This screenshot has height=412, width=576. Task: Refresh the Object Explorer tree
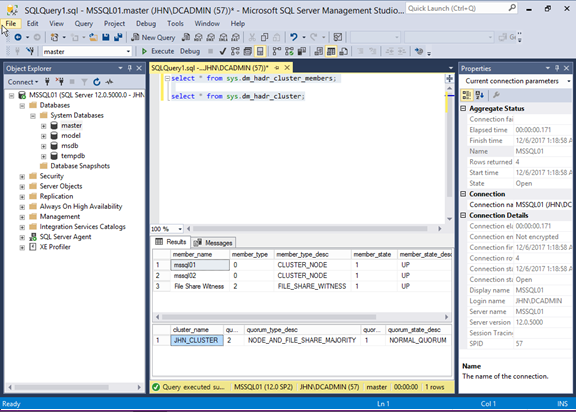tap(97, 82)
